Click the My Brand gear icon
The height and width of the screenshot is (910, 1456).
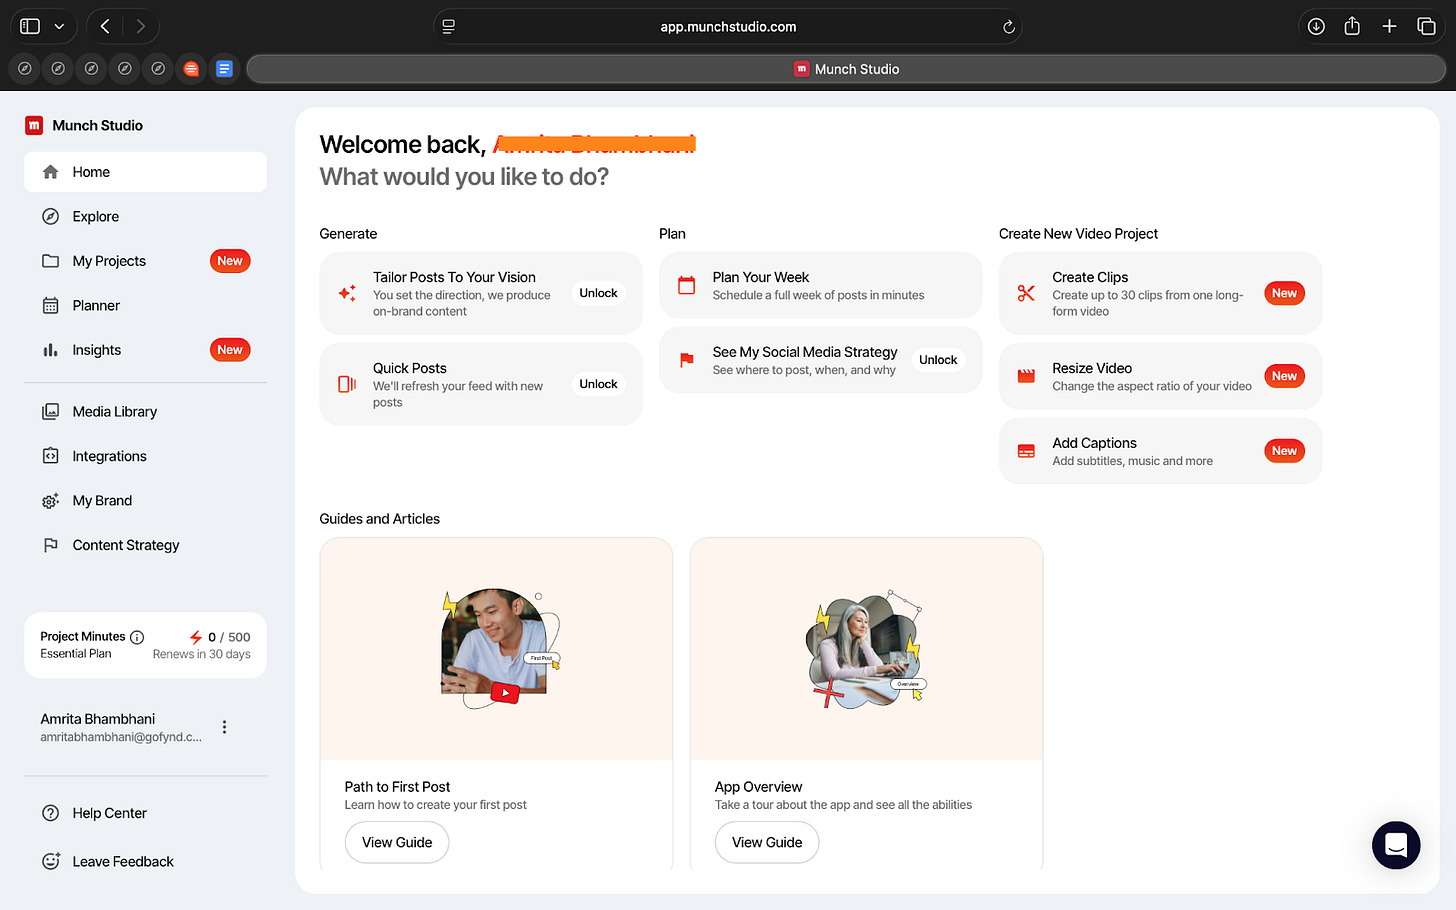click(x=51, y=501)
